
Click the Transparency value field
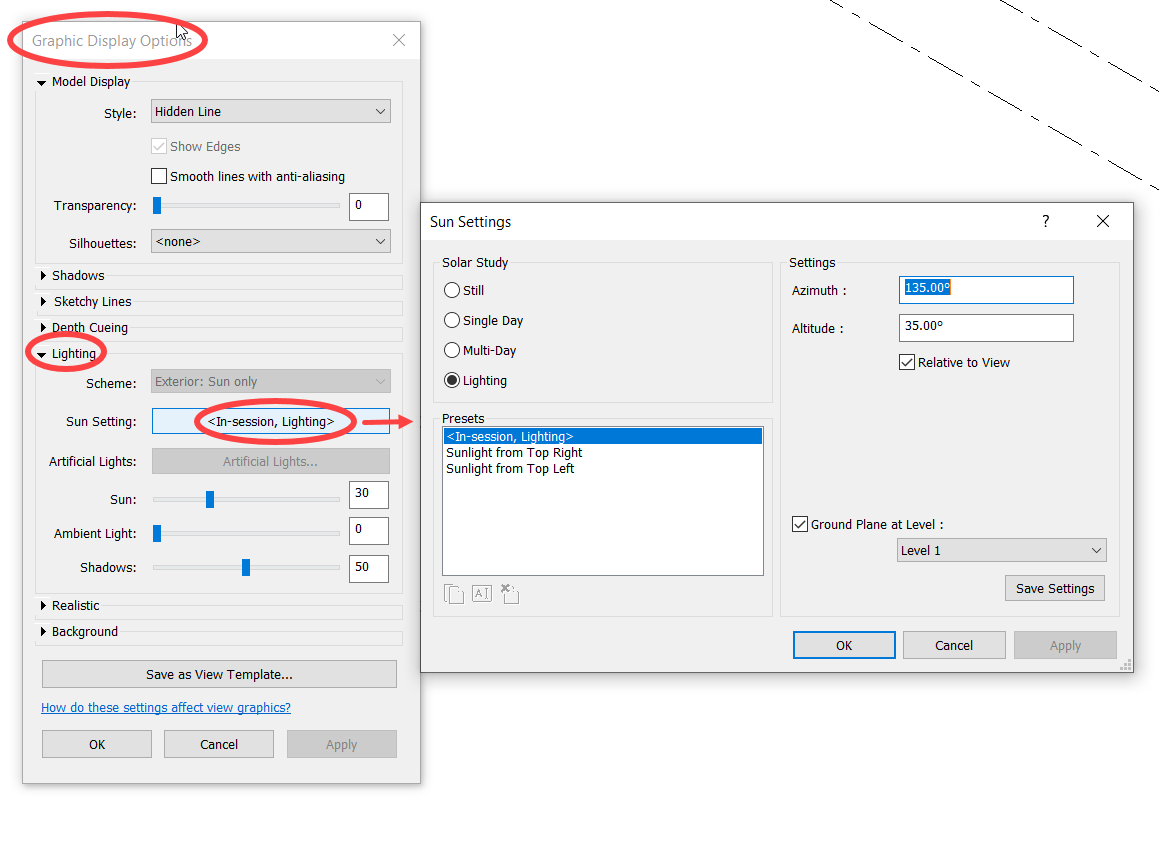click(369, 206)
